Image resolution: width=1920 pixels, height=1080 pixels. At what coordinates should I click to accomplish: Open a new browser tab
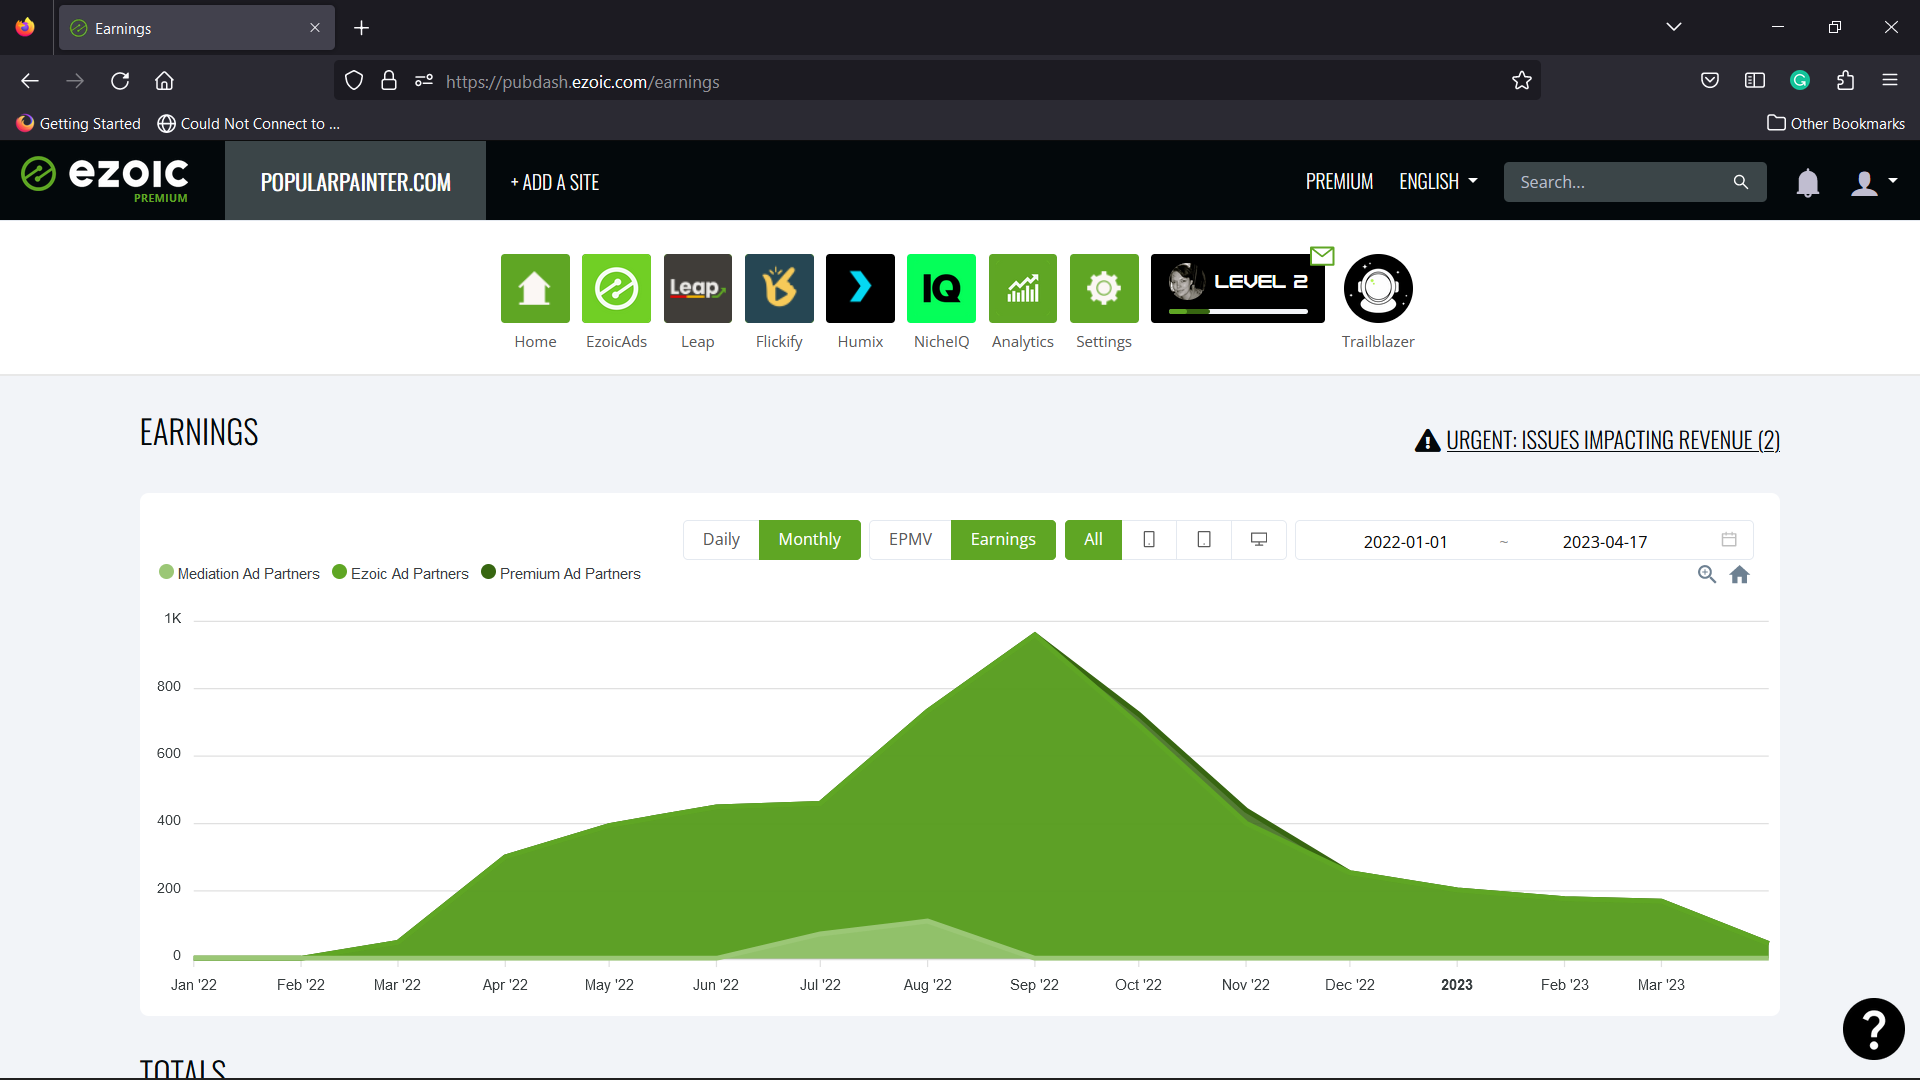pos(362,28)
